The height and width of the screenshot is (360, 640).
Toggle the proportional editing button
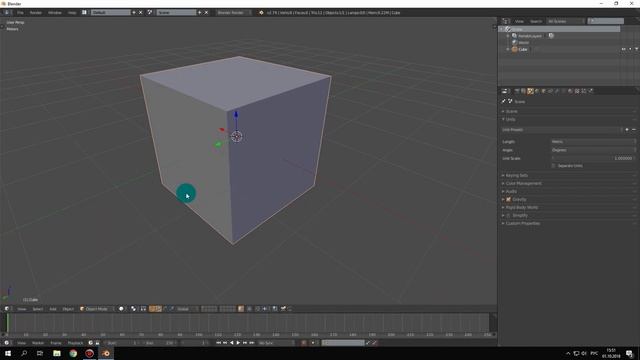click(250, 309)
